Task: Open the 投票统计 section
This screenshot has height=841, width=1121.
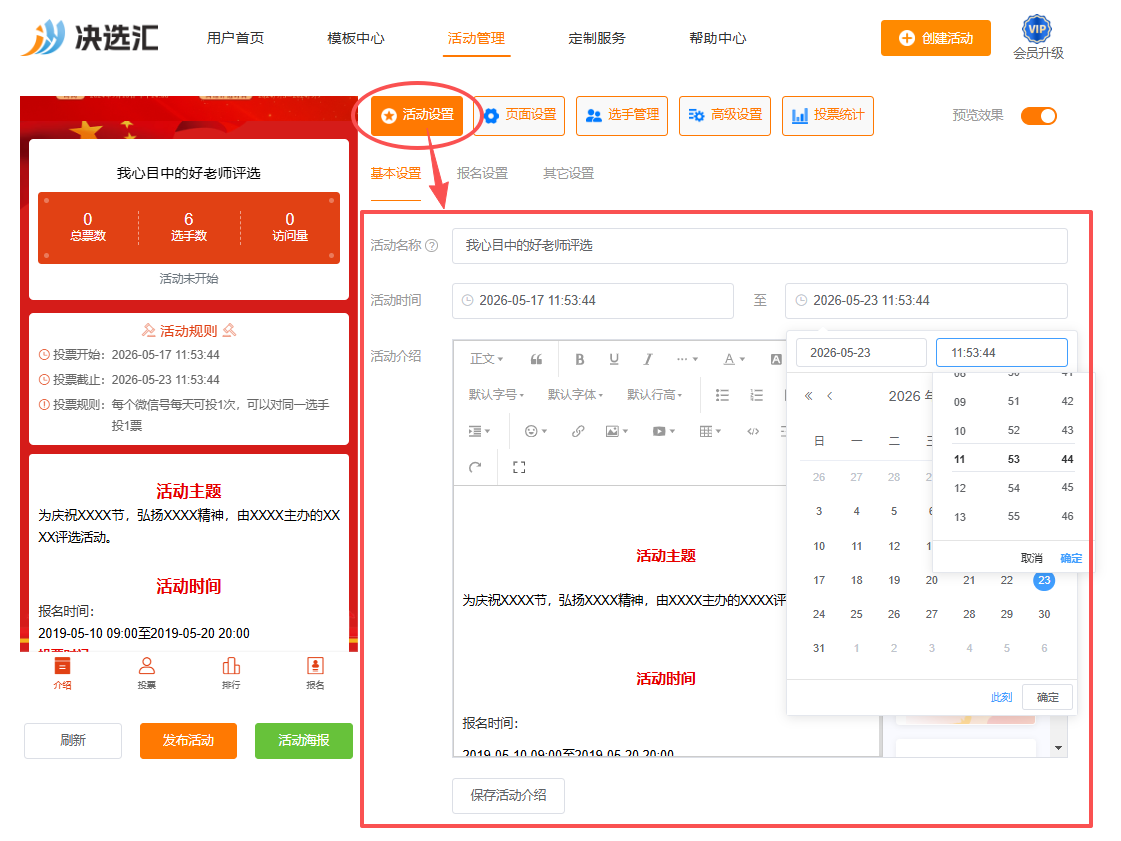Action: [x=828, y=115]
